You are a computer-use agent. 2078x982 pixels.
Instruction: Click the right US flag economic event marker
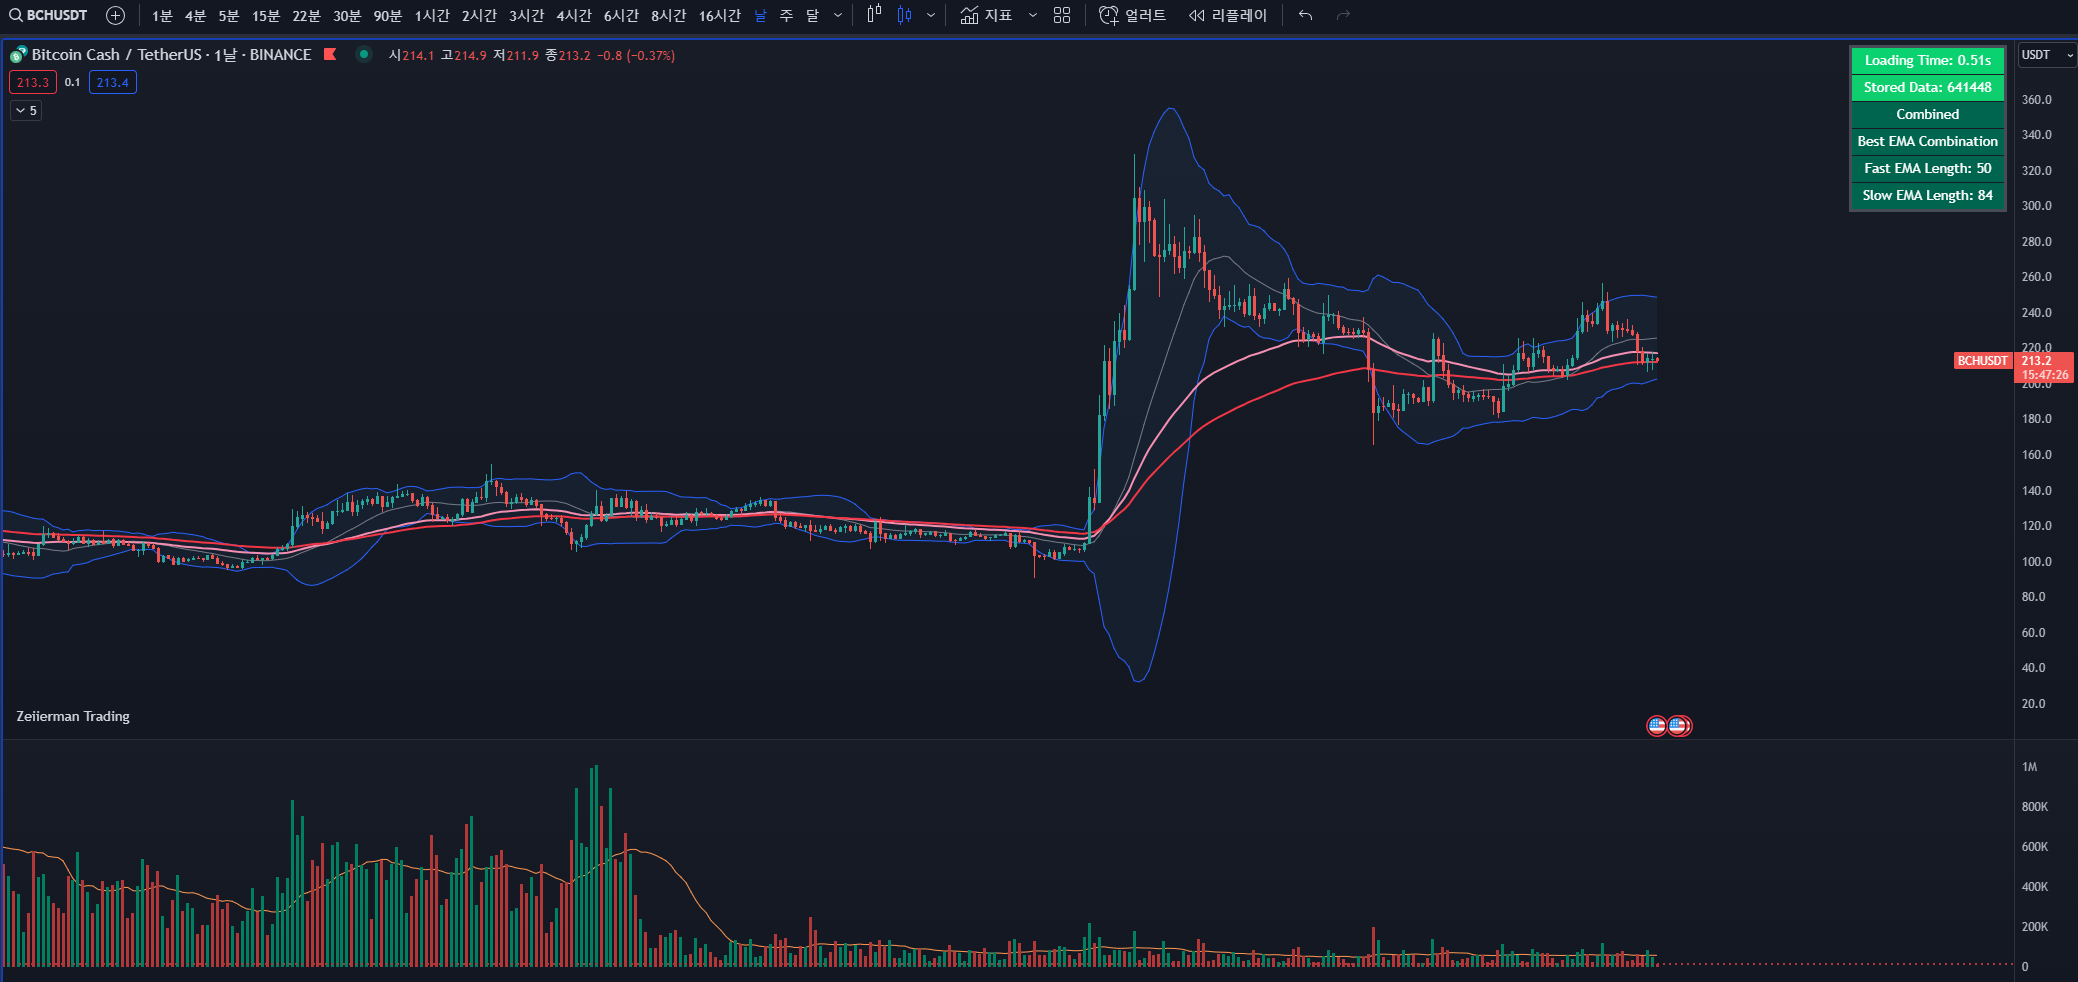coord(1679,726)
